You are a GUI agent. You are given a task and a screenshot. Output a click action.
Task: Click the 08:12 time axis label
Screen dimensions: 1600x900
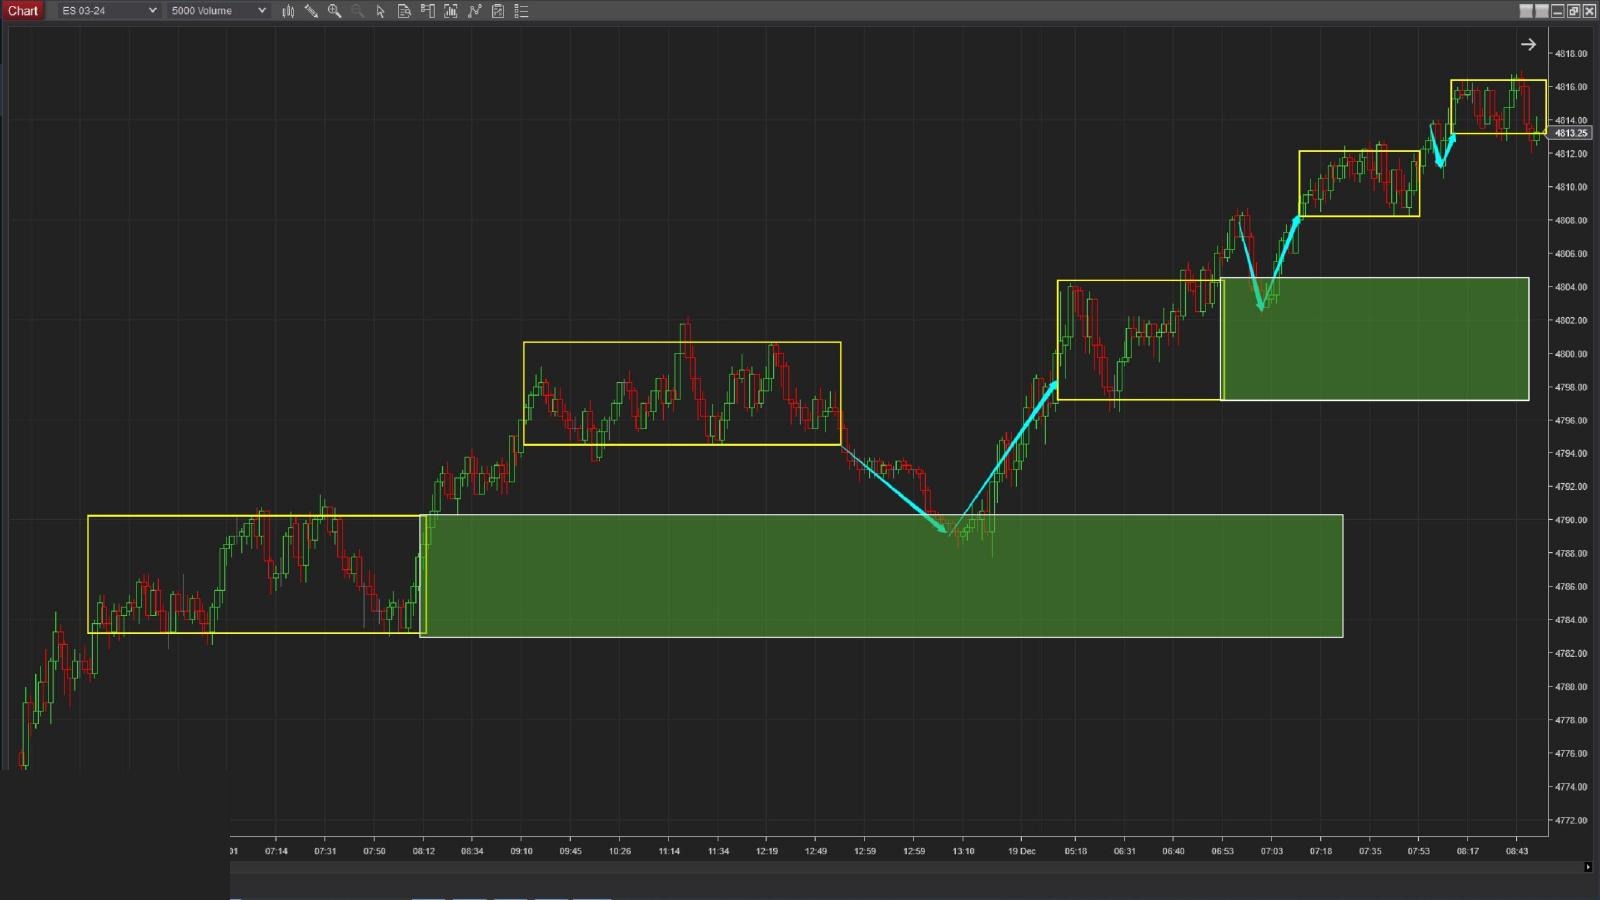[x=424, y=852]
